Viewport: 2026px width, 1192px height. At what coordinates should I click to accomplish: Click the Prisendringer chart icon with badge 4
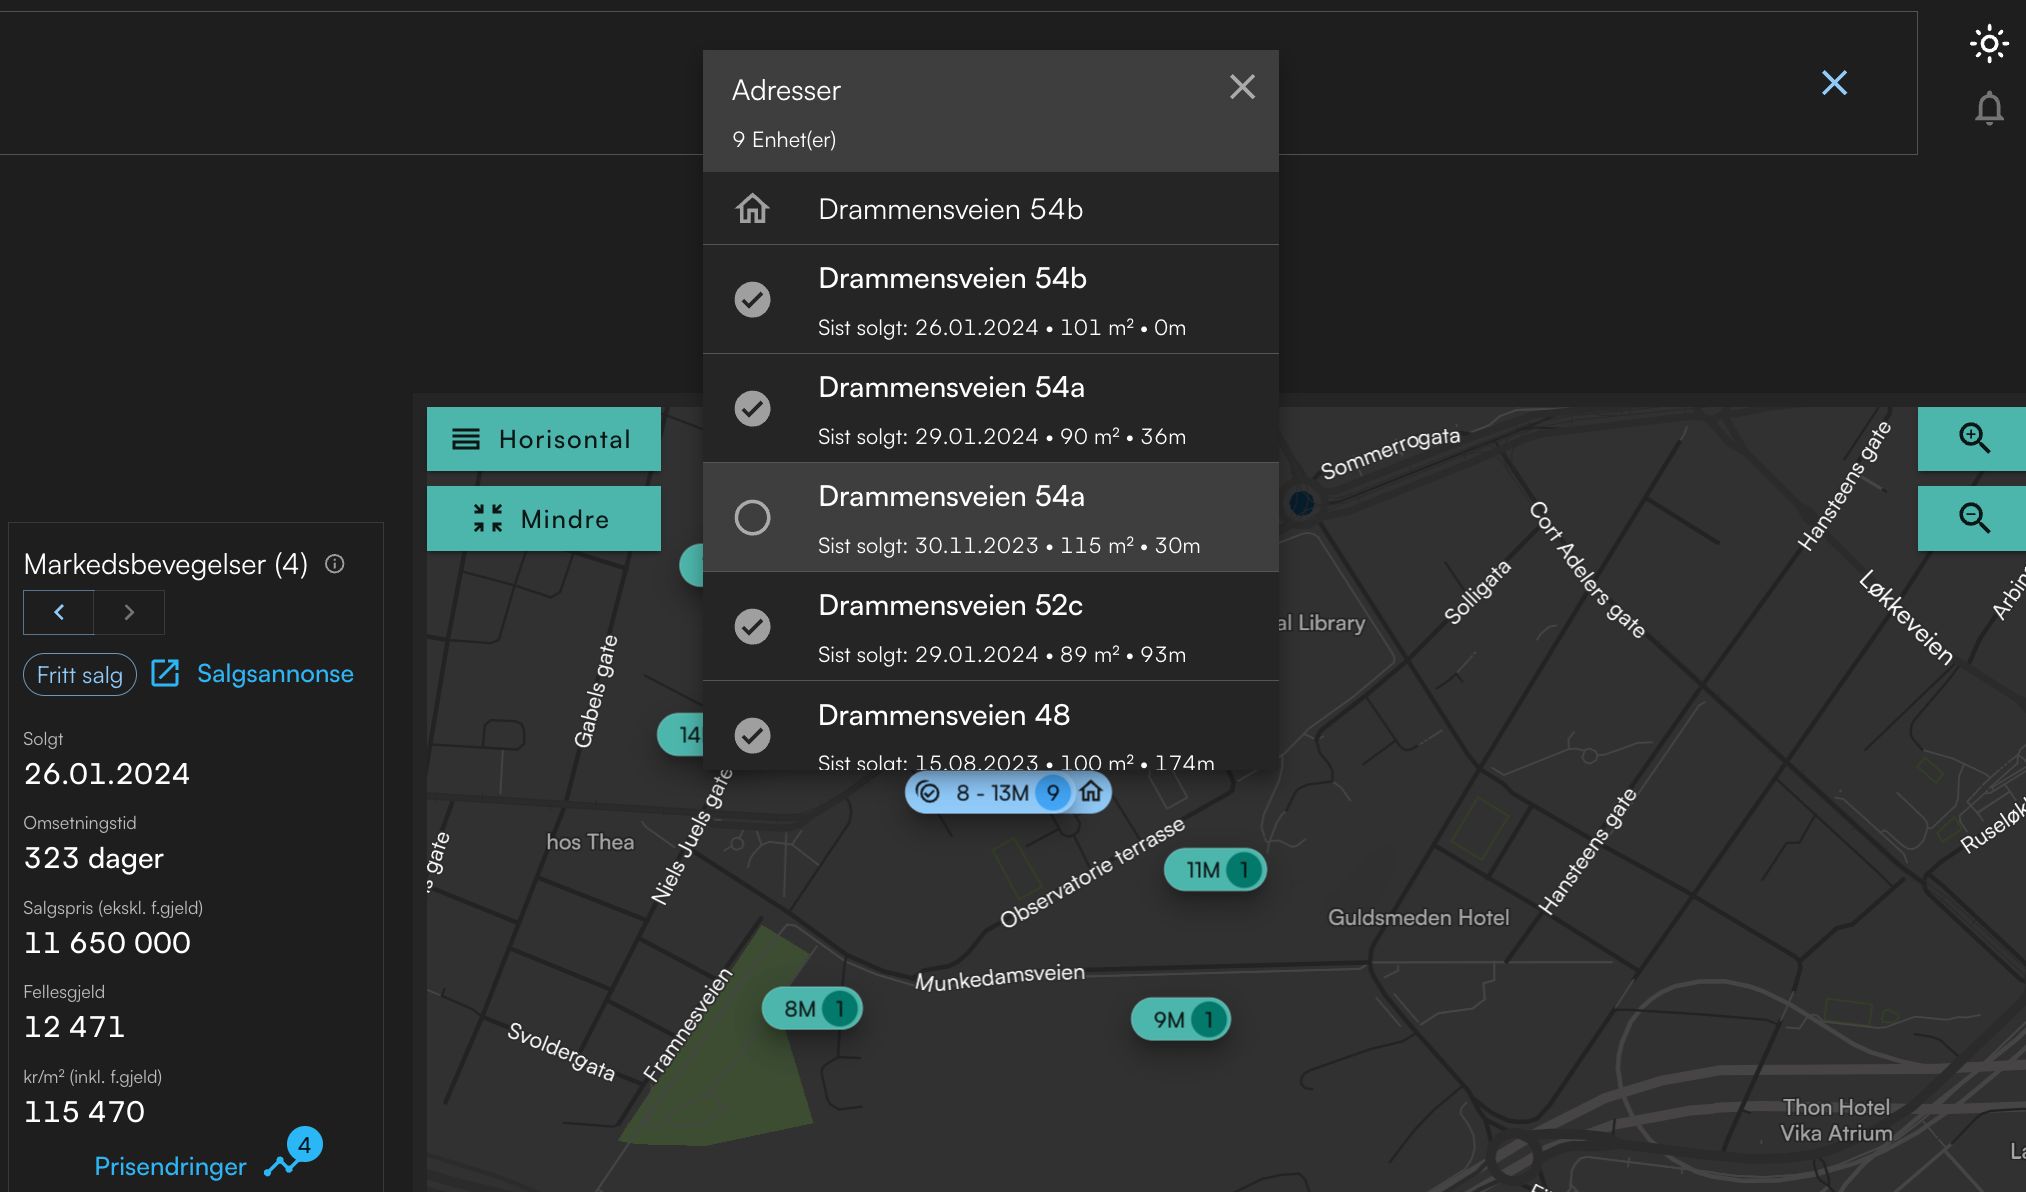283,1164
